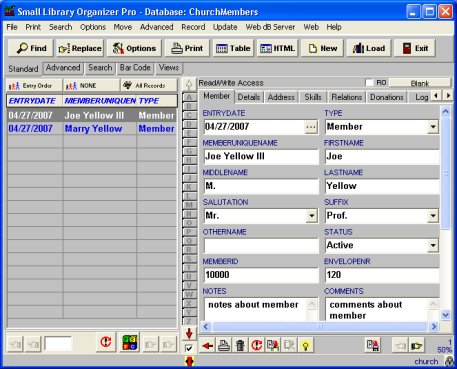Click the empty OTHERNAME input field
This screenshot has width=457, height=369.
[x=261, y=246]
